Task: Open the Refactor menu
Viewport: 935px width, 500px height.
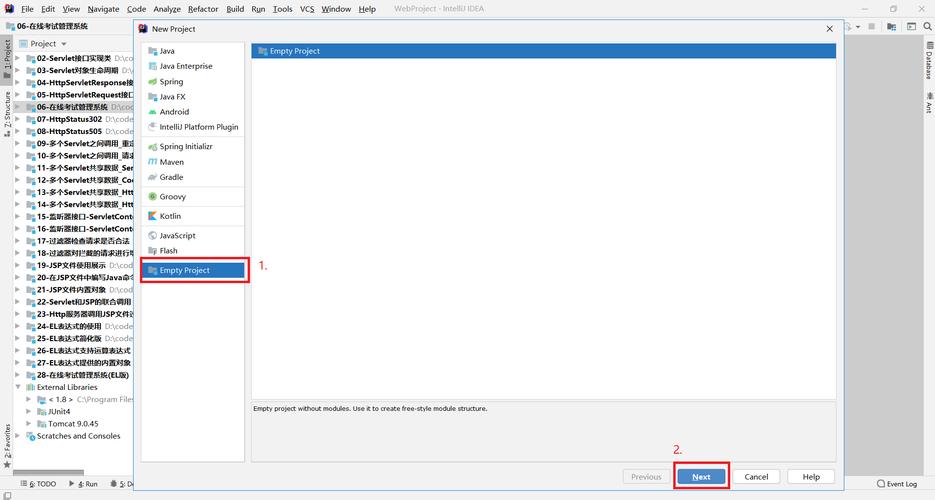Action: [203, 9]
